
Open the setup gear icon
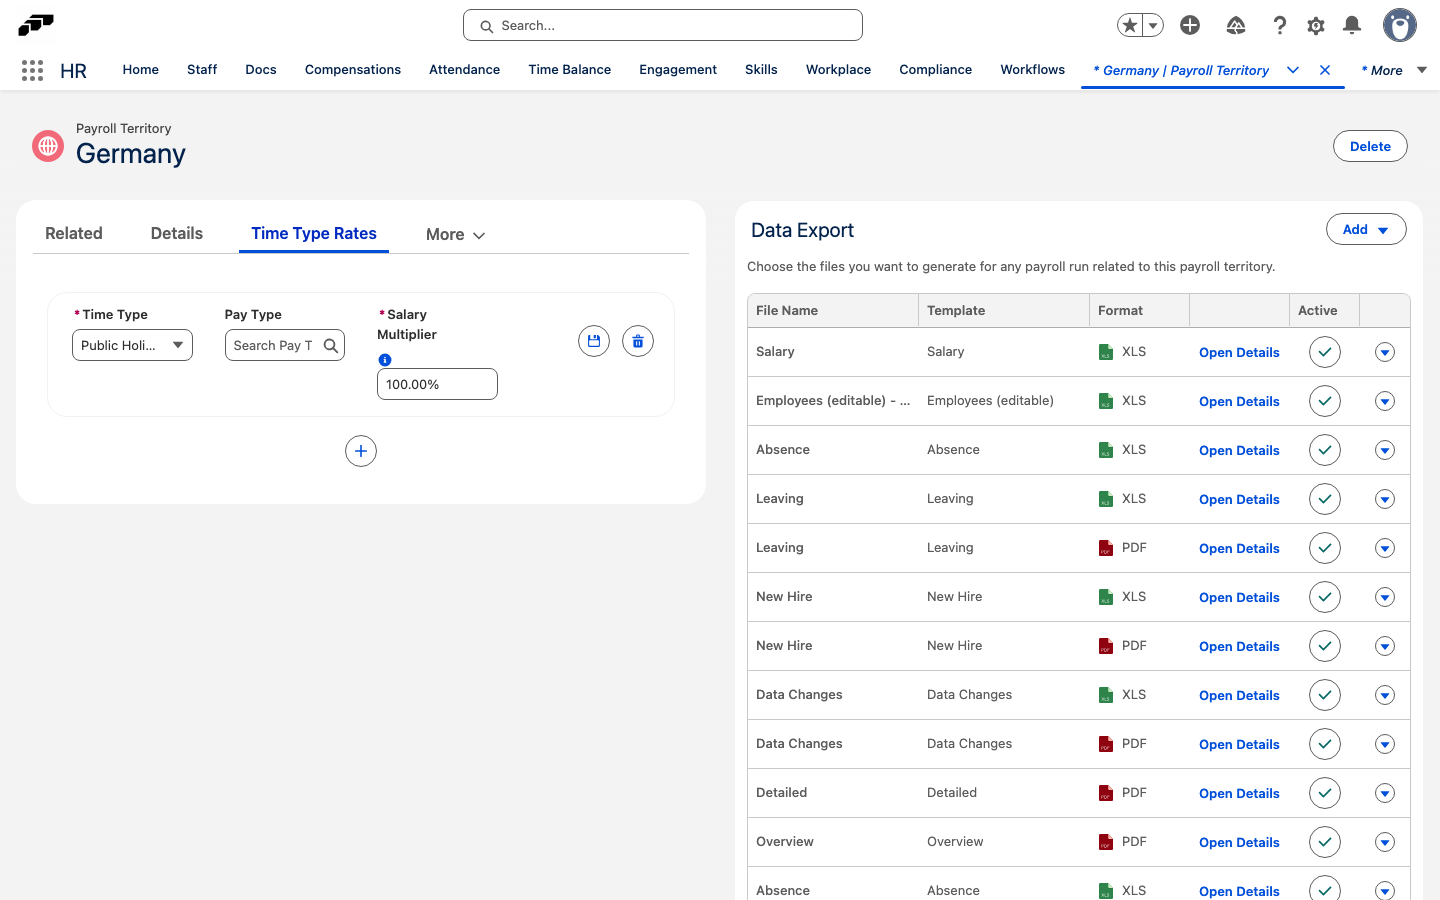click(1316, 25)
